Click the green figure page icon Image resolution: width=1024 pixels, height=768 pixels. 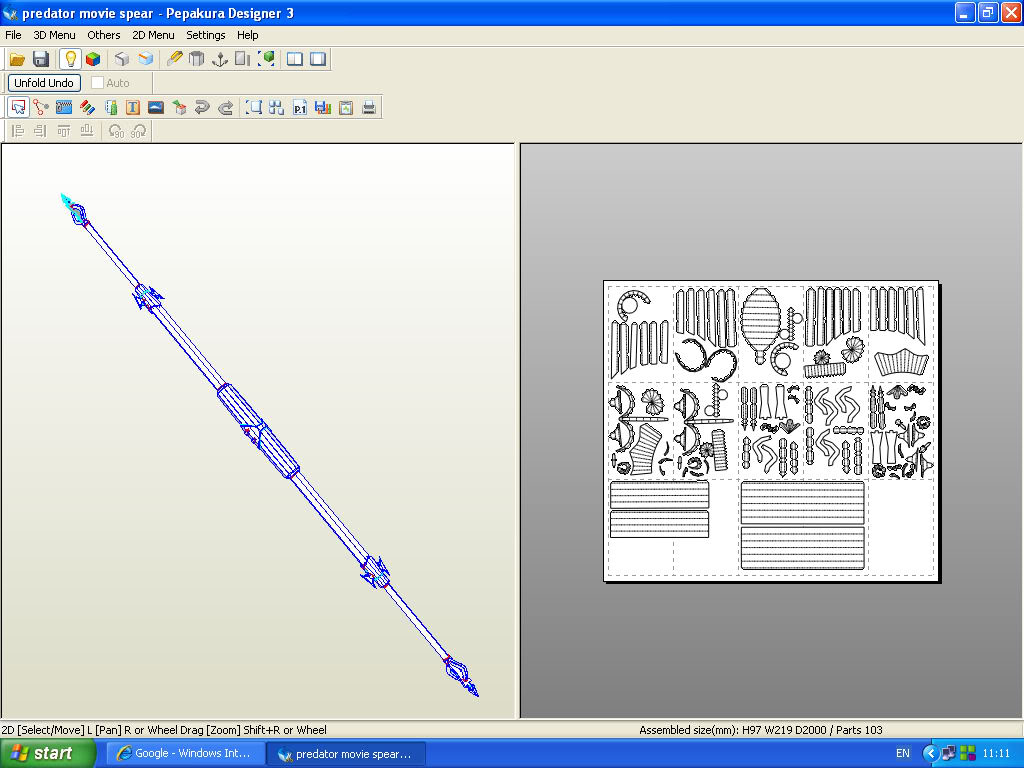pyautogui.click(x=110, y=108)
